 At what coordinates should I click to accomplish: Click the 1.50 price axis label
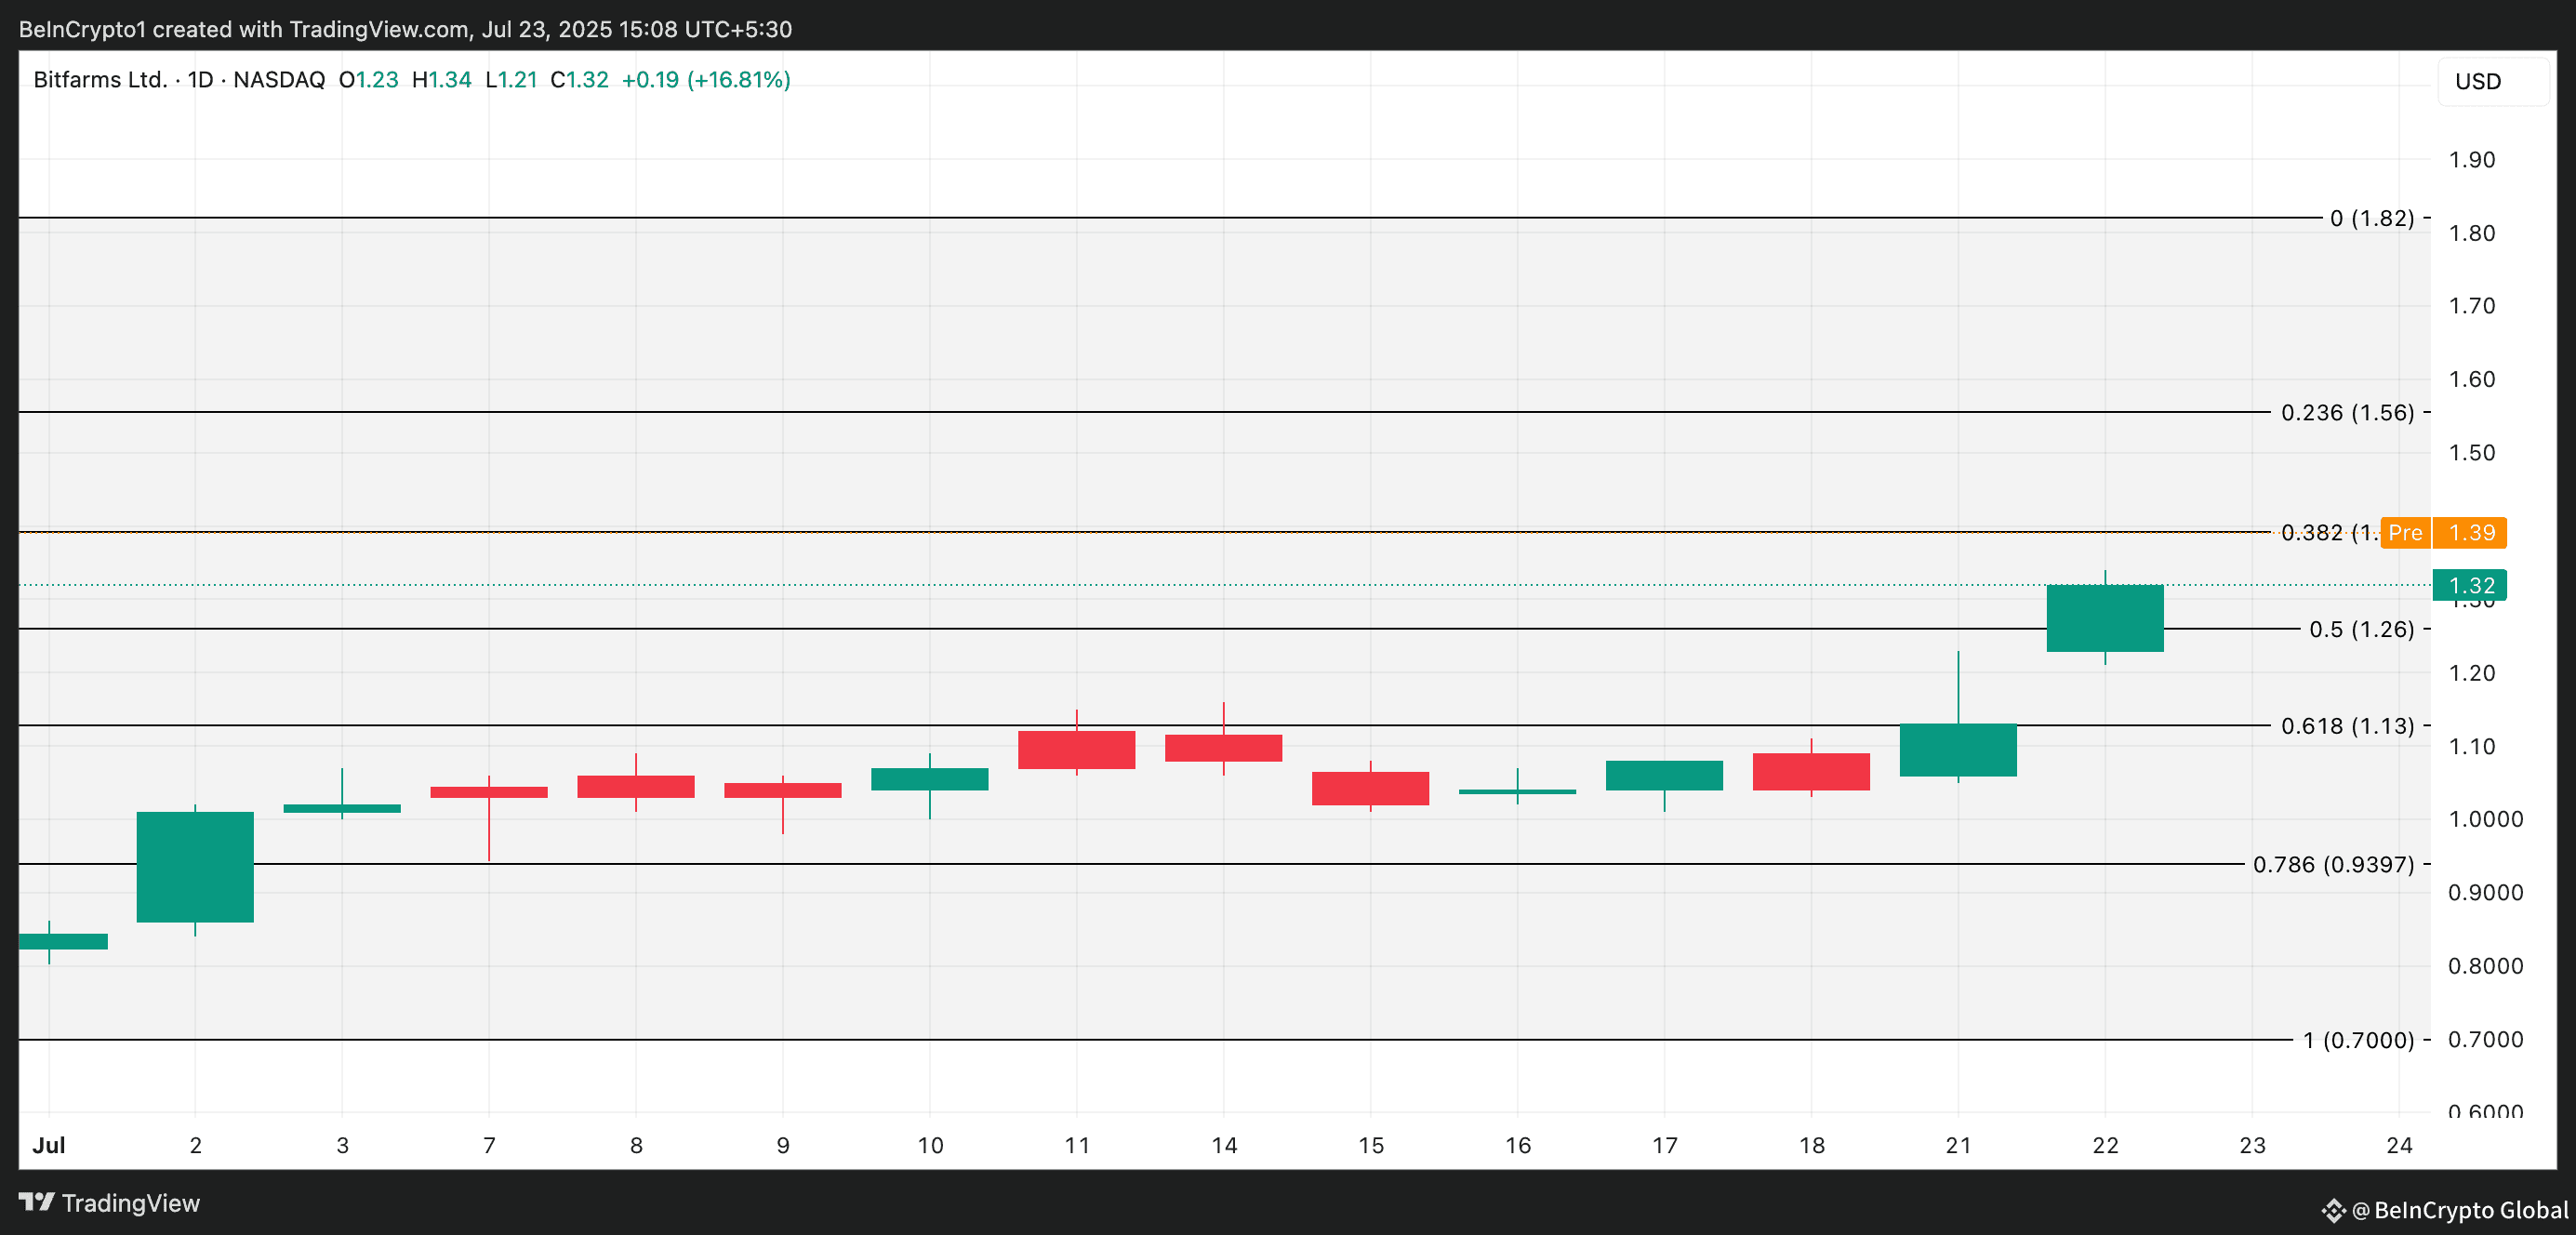pos(2471,453)
